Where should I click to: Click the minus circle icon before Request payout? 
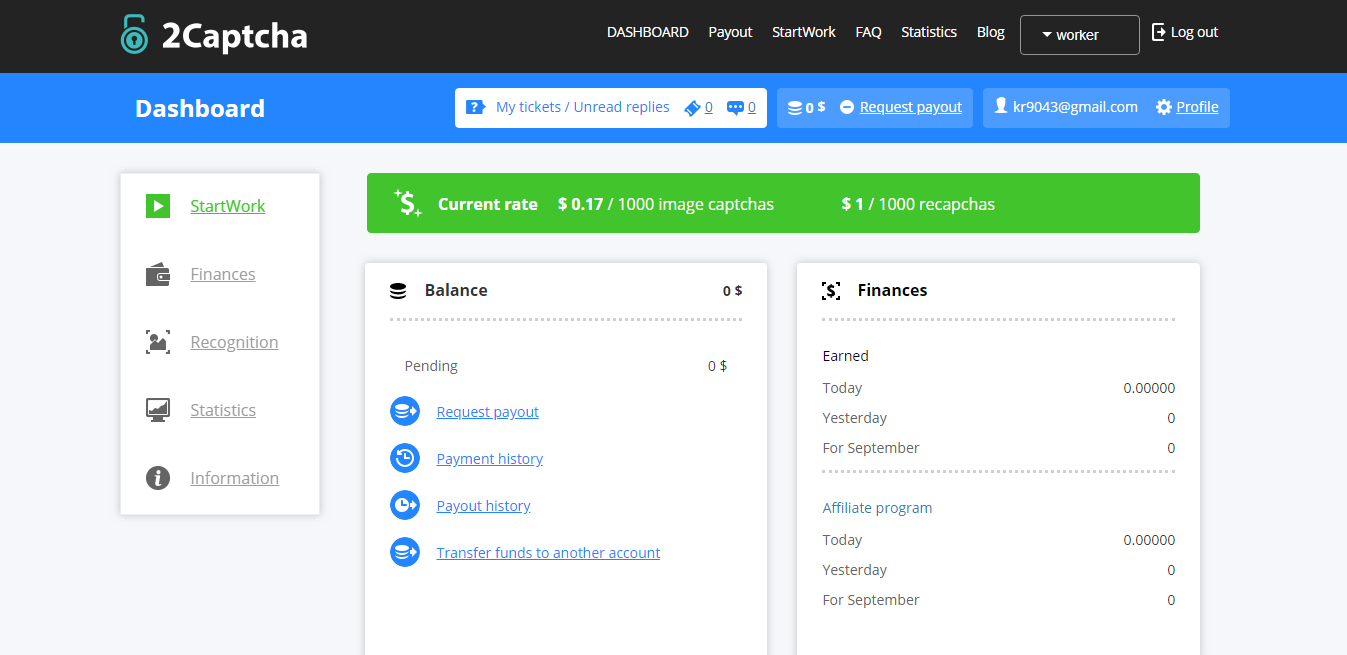click(x=847, y=107)
